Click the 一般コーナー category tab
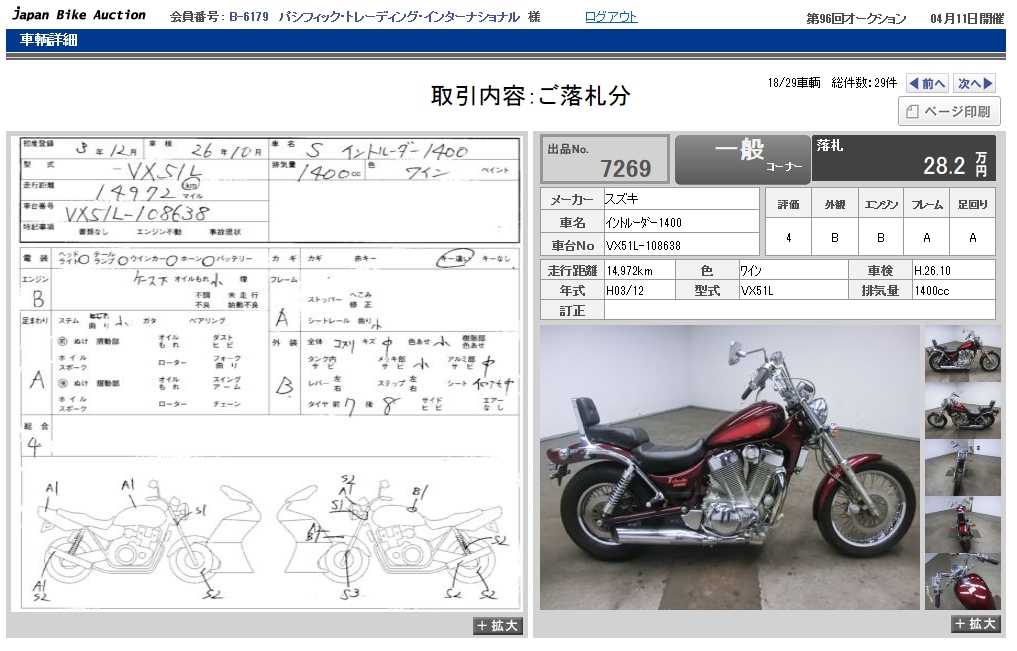Viewport: 1017px width, 651px height. point(742,160)
